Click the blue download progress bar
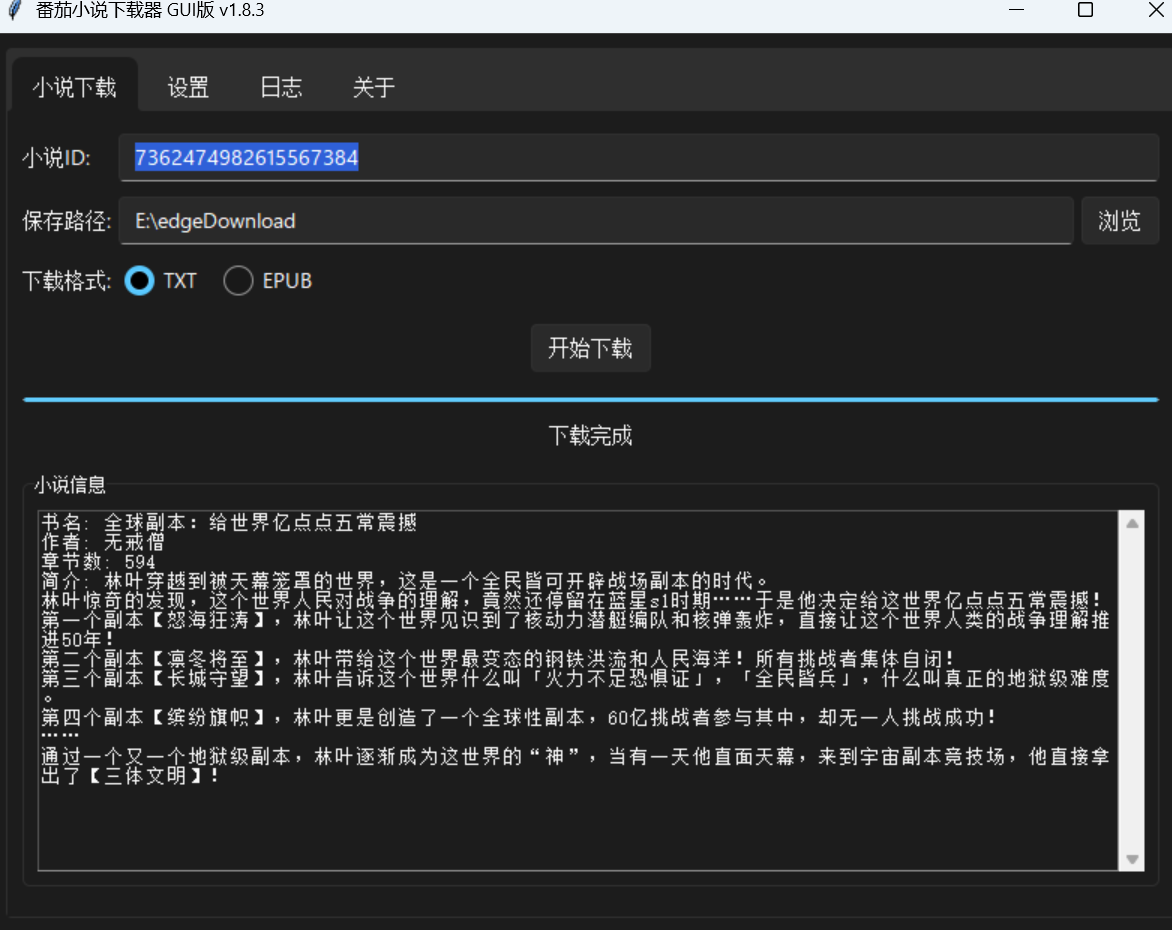Image resolution: width=1172 pixels, height=930 pixels. 590,399
